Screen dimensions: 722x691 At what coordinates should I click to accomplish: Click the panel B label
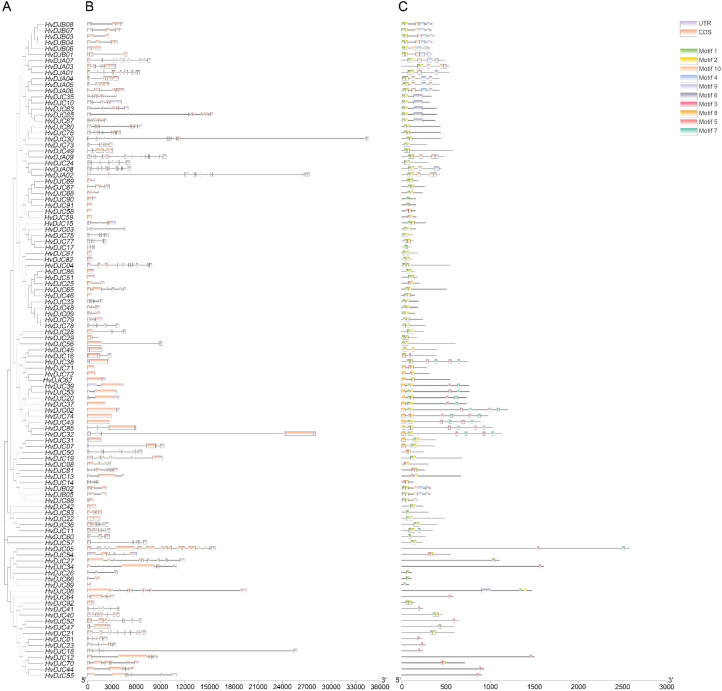(x=90, y=6)
